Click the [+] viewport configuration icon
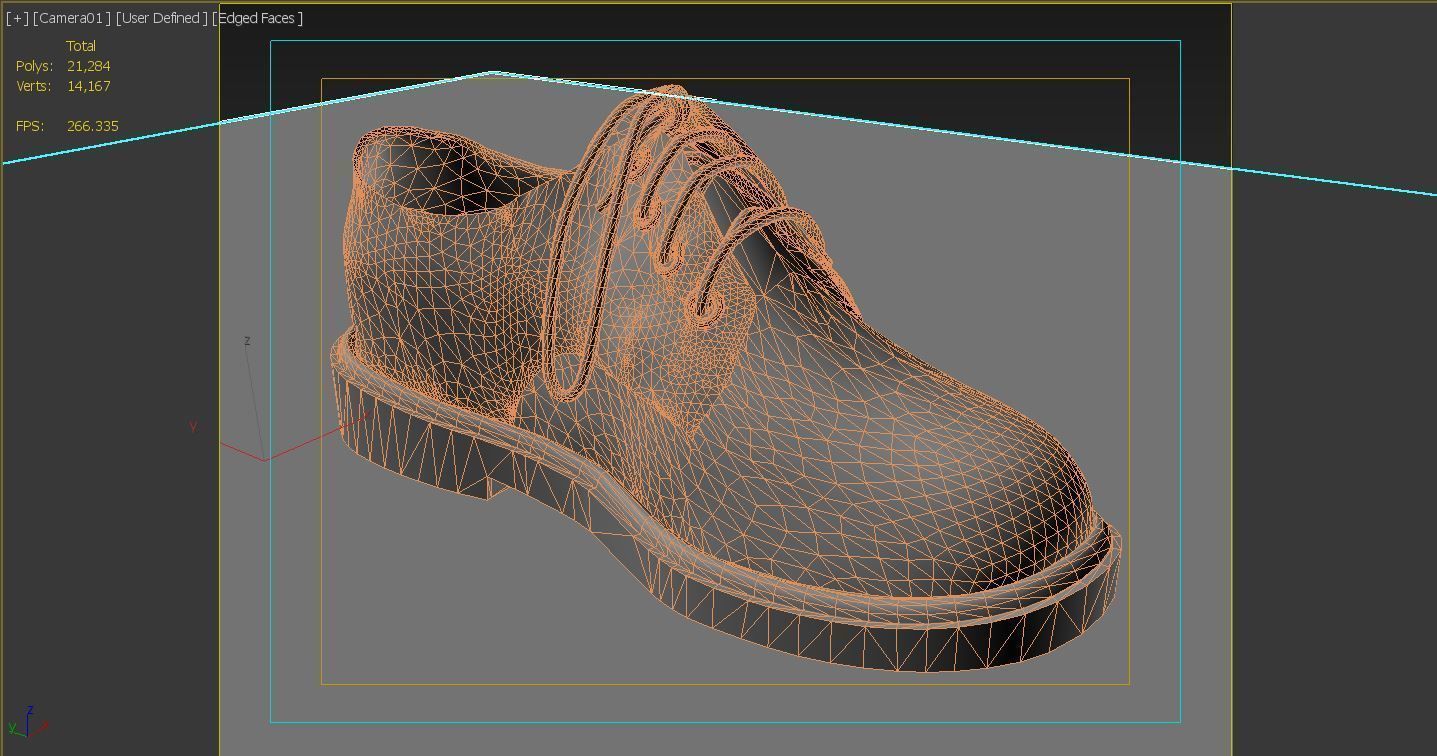Viewport: 1437px width, 756px height. [x=16, y=17]
